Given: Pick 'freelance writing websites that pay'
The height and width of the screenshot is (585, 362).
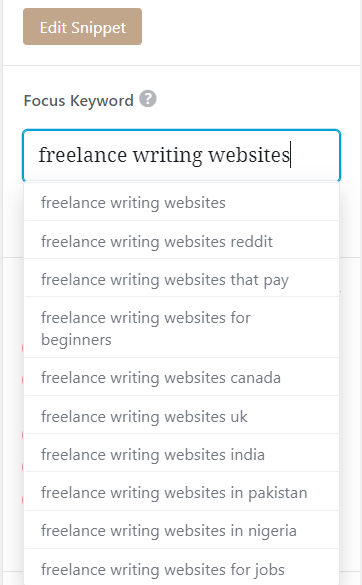Looking at the screenshot, I should click(182, 279).
